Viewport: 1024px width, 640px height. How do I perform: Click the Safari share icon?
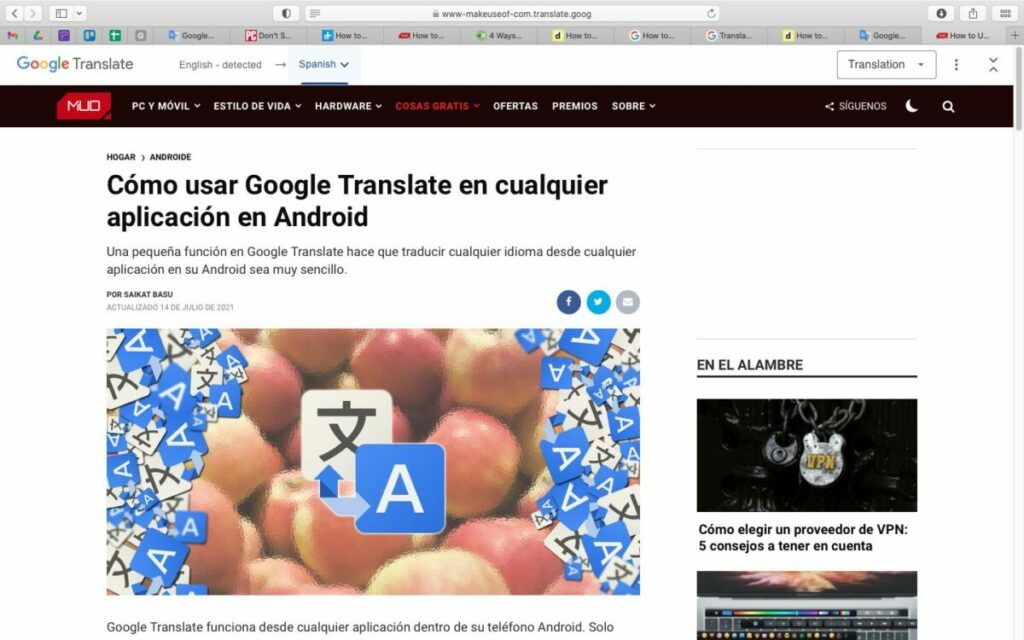coord(971,13)
